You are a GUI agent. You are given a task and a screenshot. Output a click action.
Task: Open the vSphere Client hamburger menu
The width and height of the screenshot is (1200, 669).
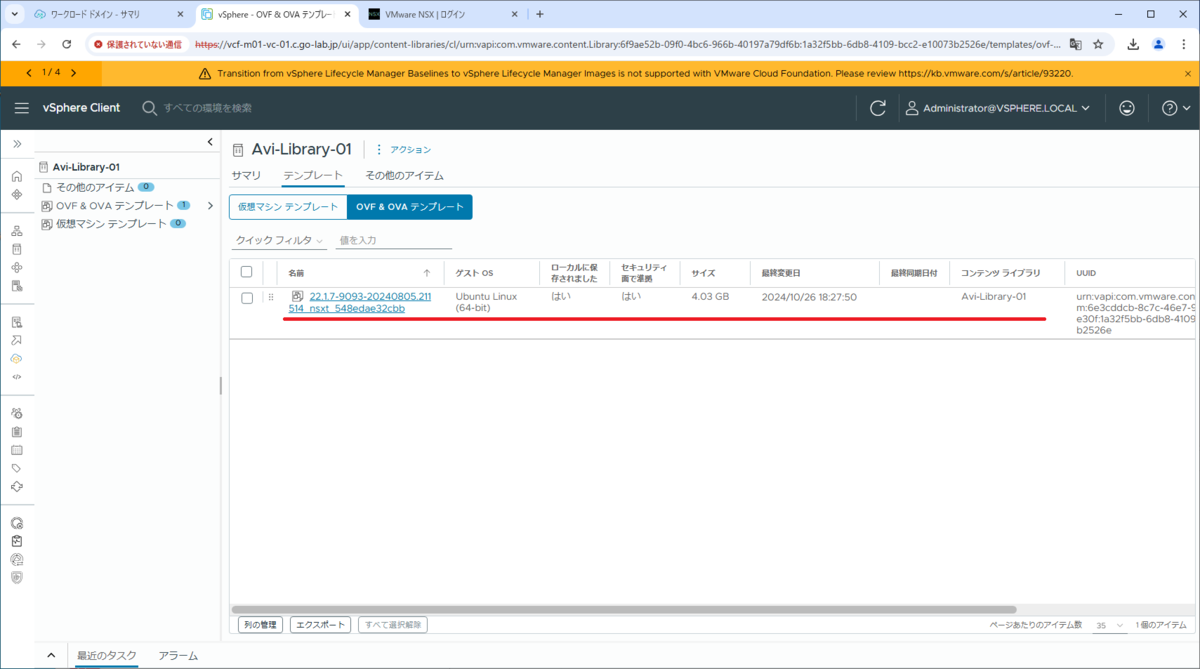(x=22, y=108)
